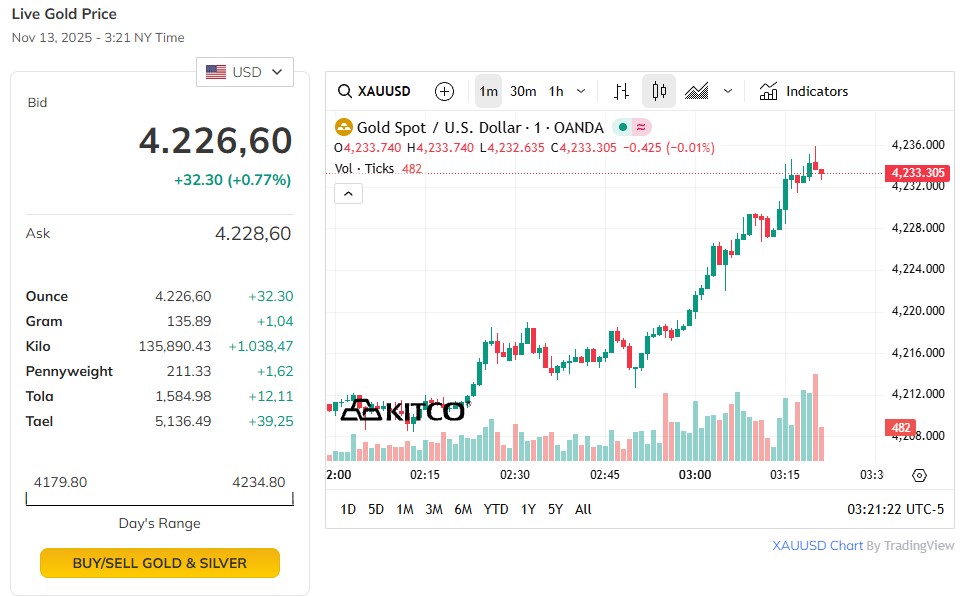The height and width of the screenshot is (596, 964).
Task: Click the 03:21:22 UTC-5 timezone selector
Action: pyautogui.click(x=895, y=509)
